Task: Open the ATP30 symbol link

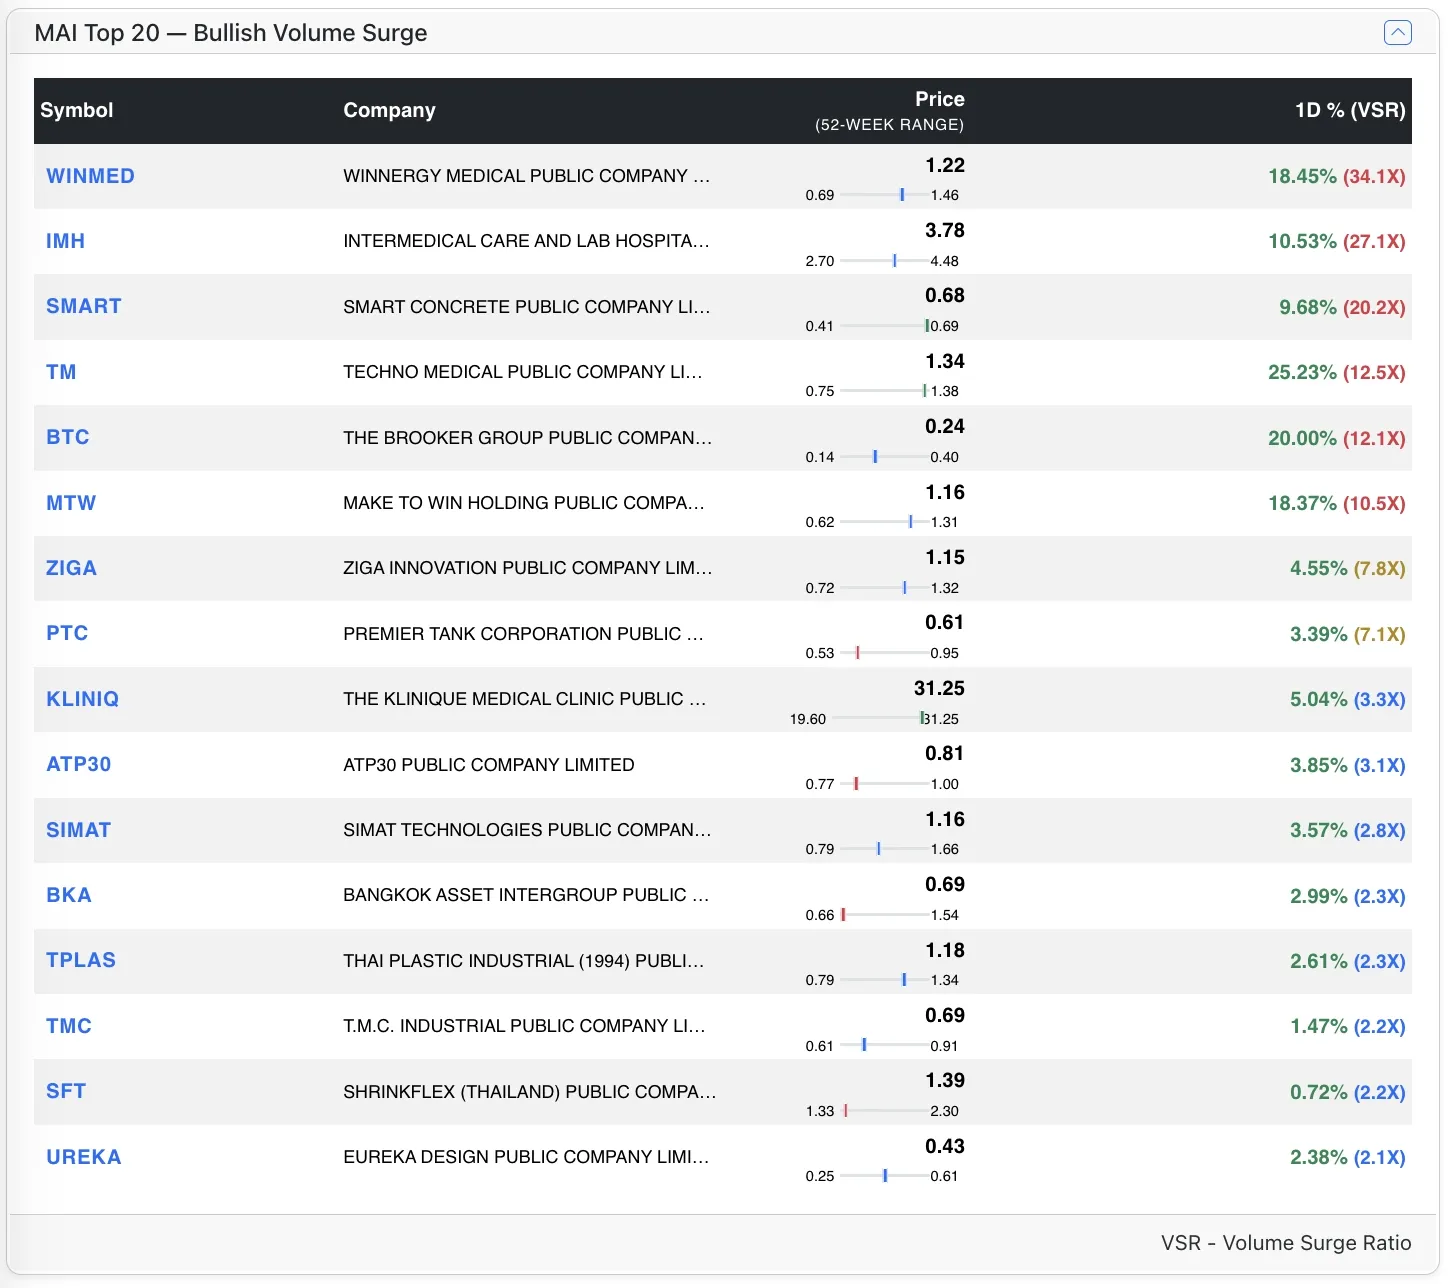Action: click(78, 764)
